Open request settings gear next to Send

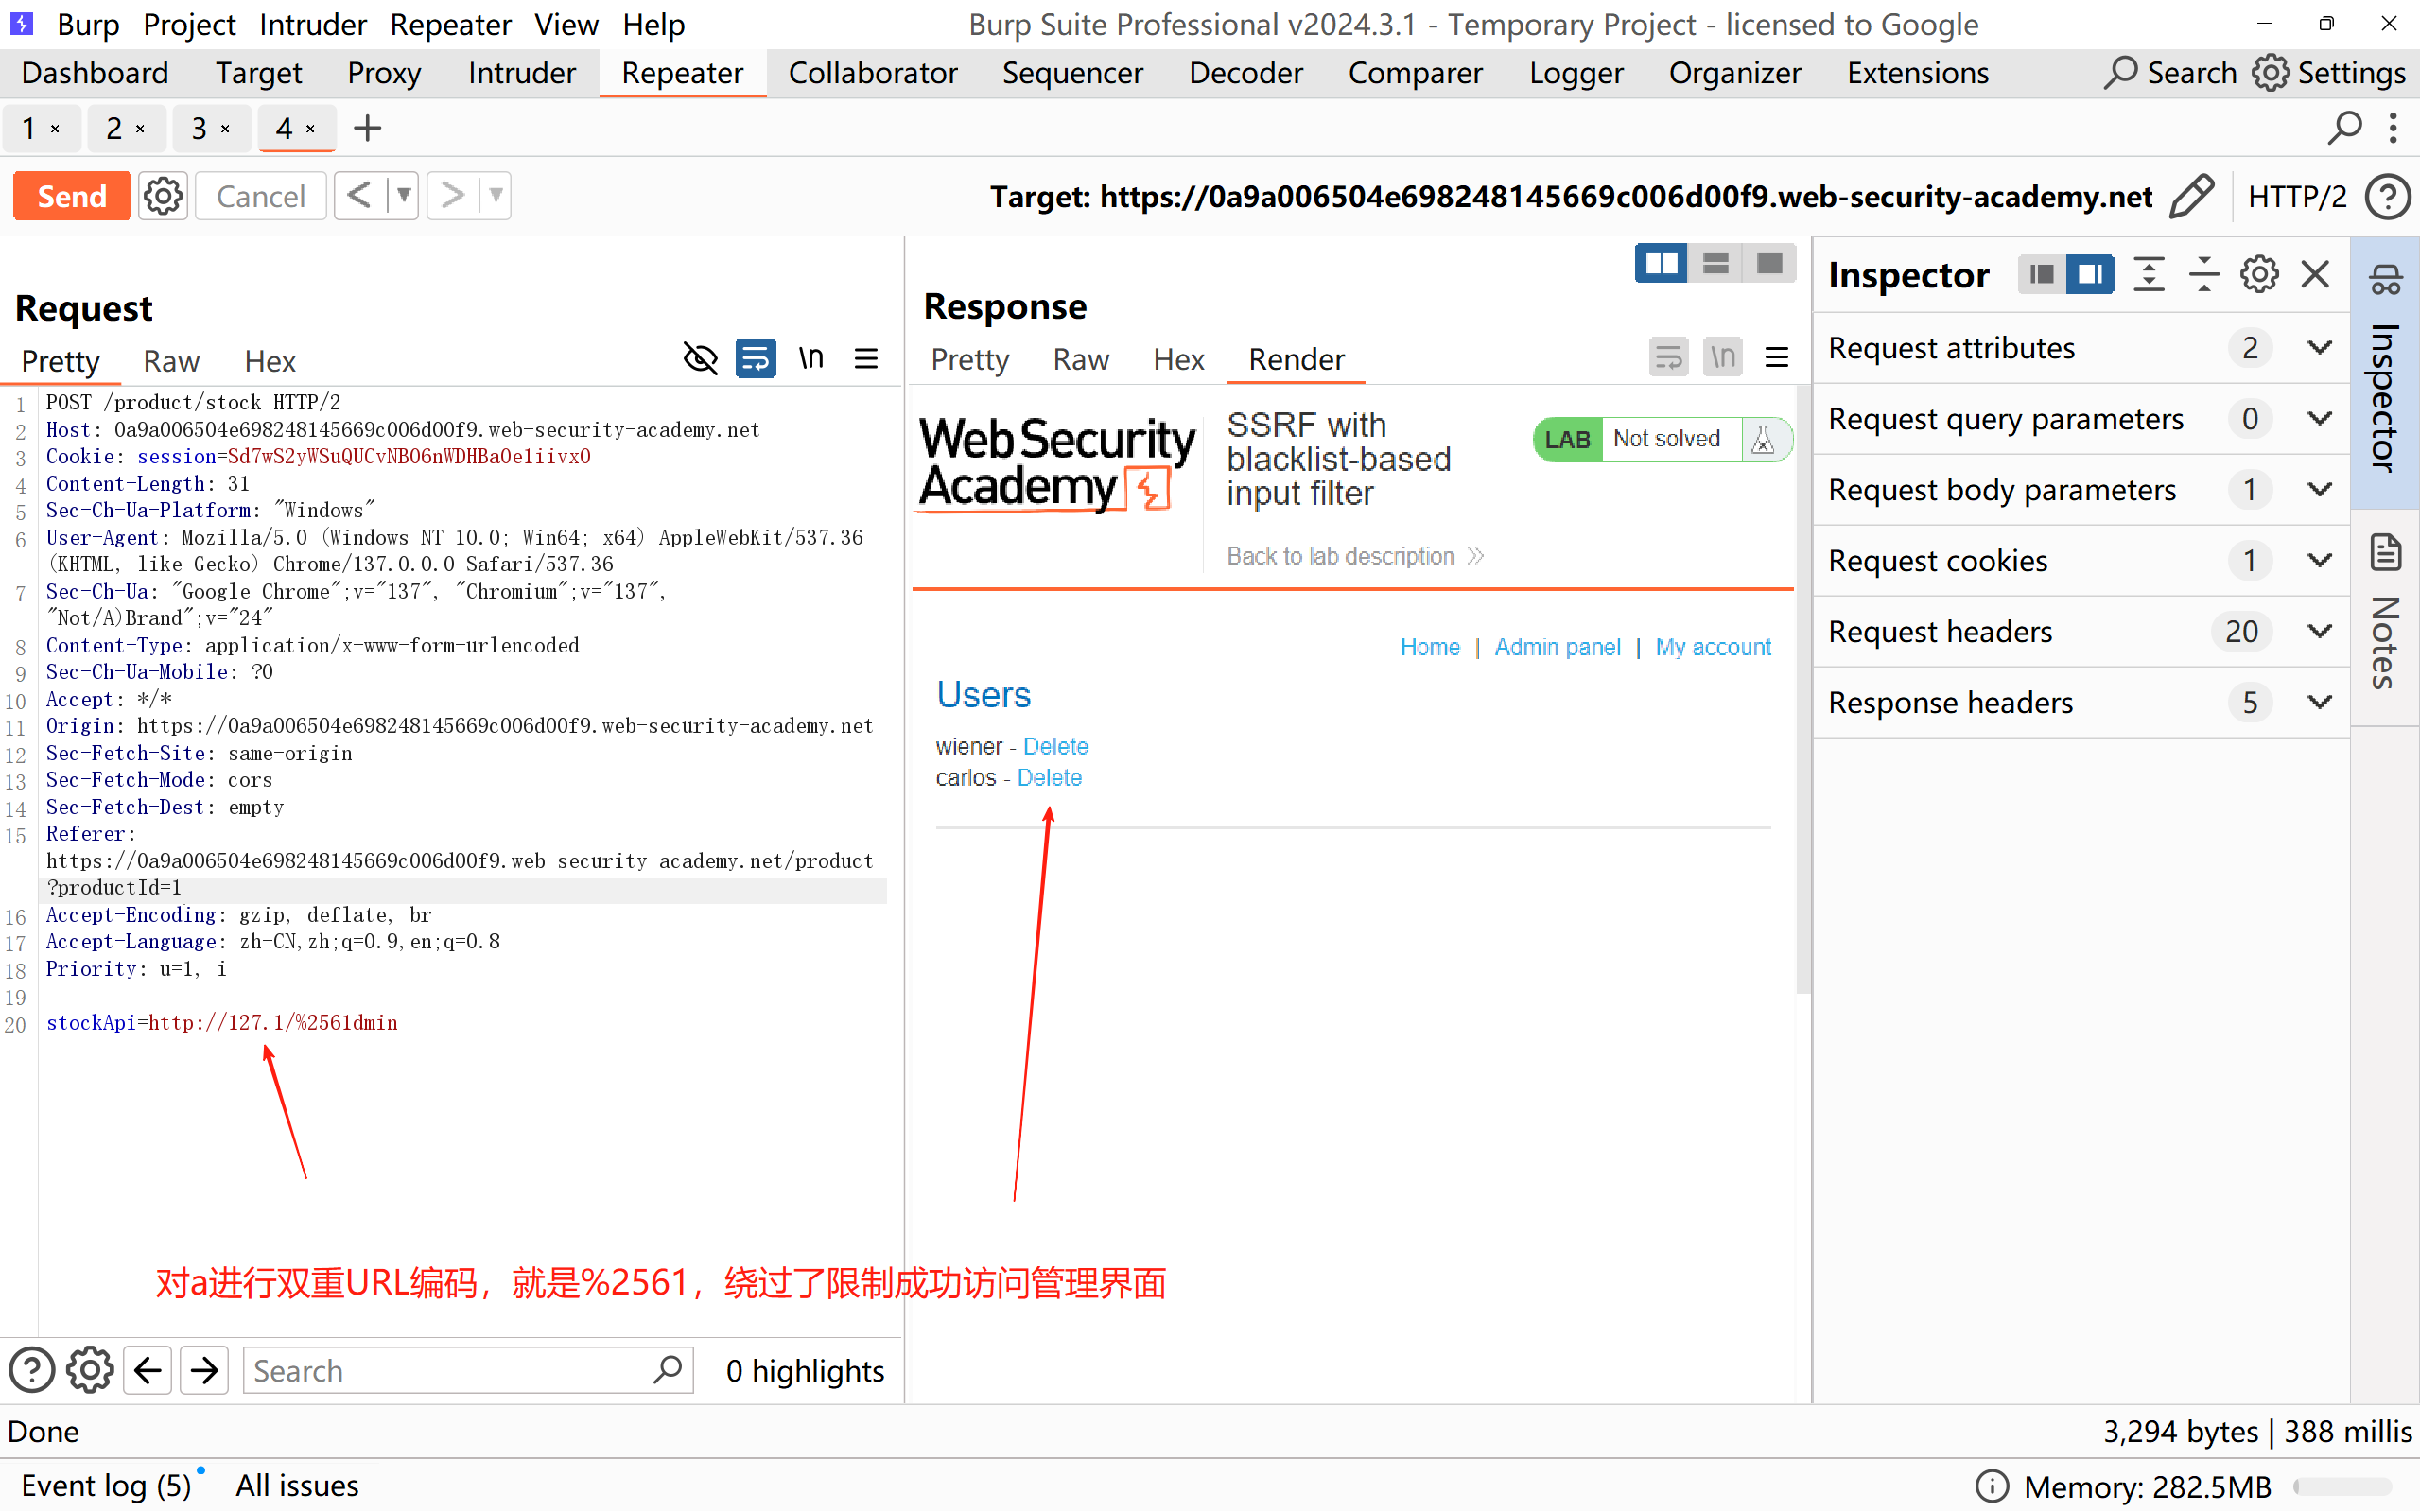(163, 196)
